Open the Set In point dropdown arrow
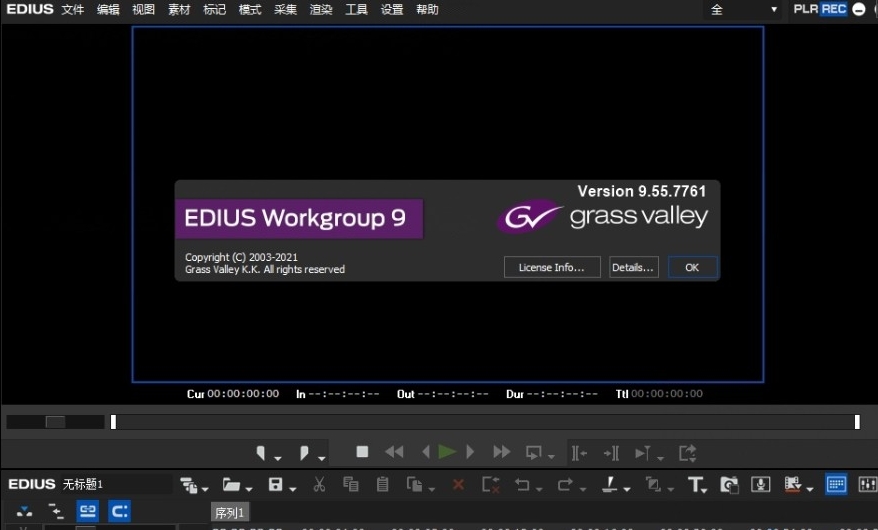 278,458
